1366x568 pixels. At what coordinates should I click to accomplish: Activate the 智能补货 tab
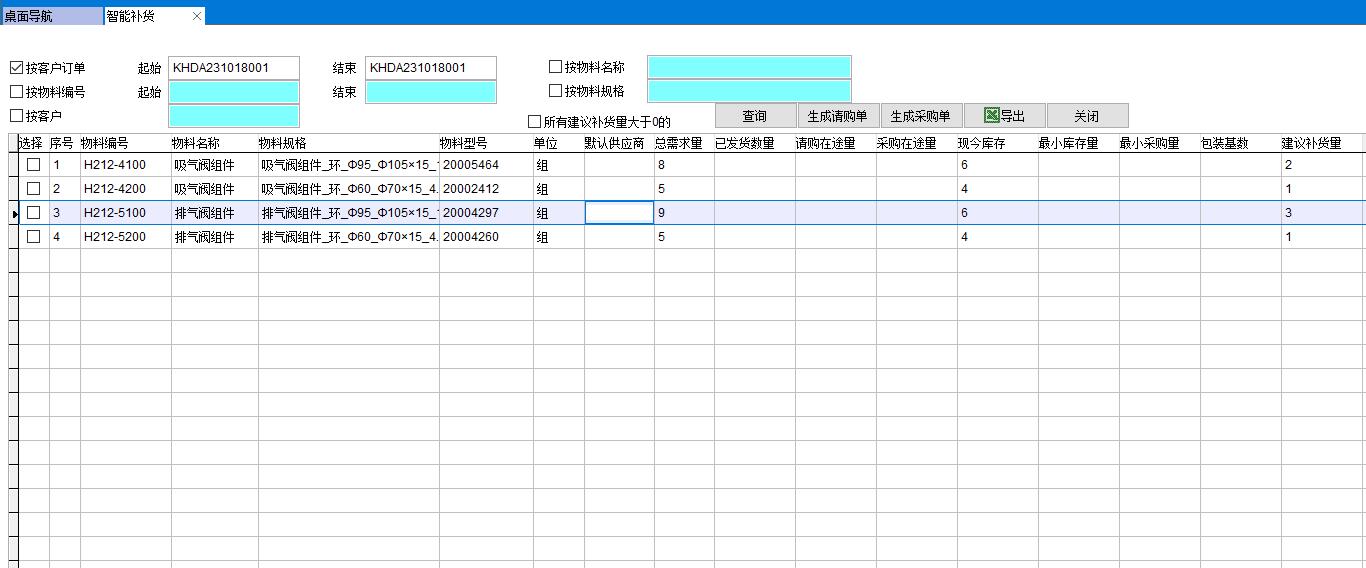tap(140, 16)
